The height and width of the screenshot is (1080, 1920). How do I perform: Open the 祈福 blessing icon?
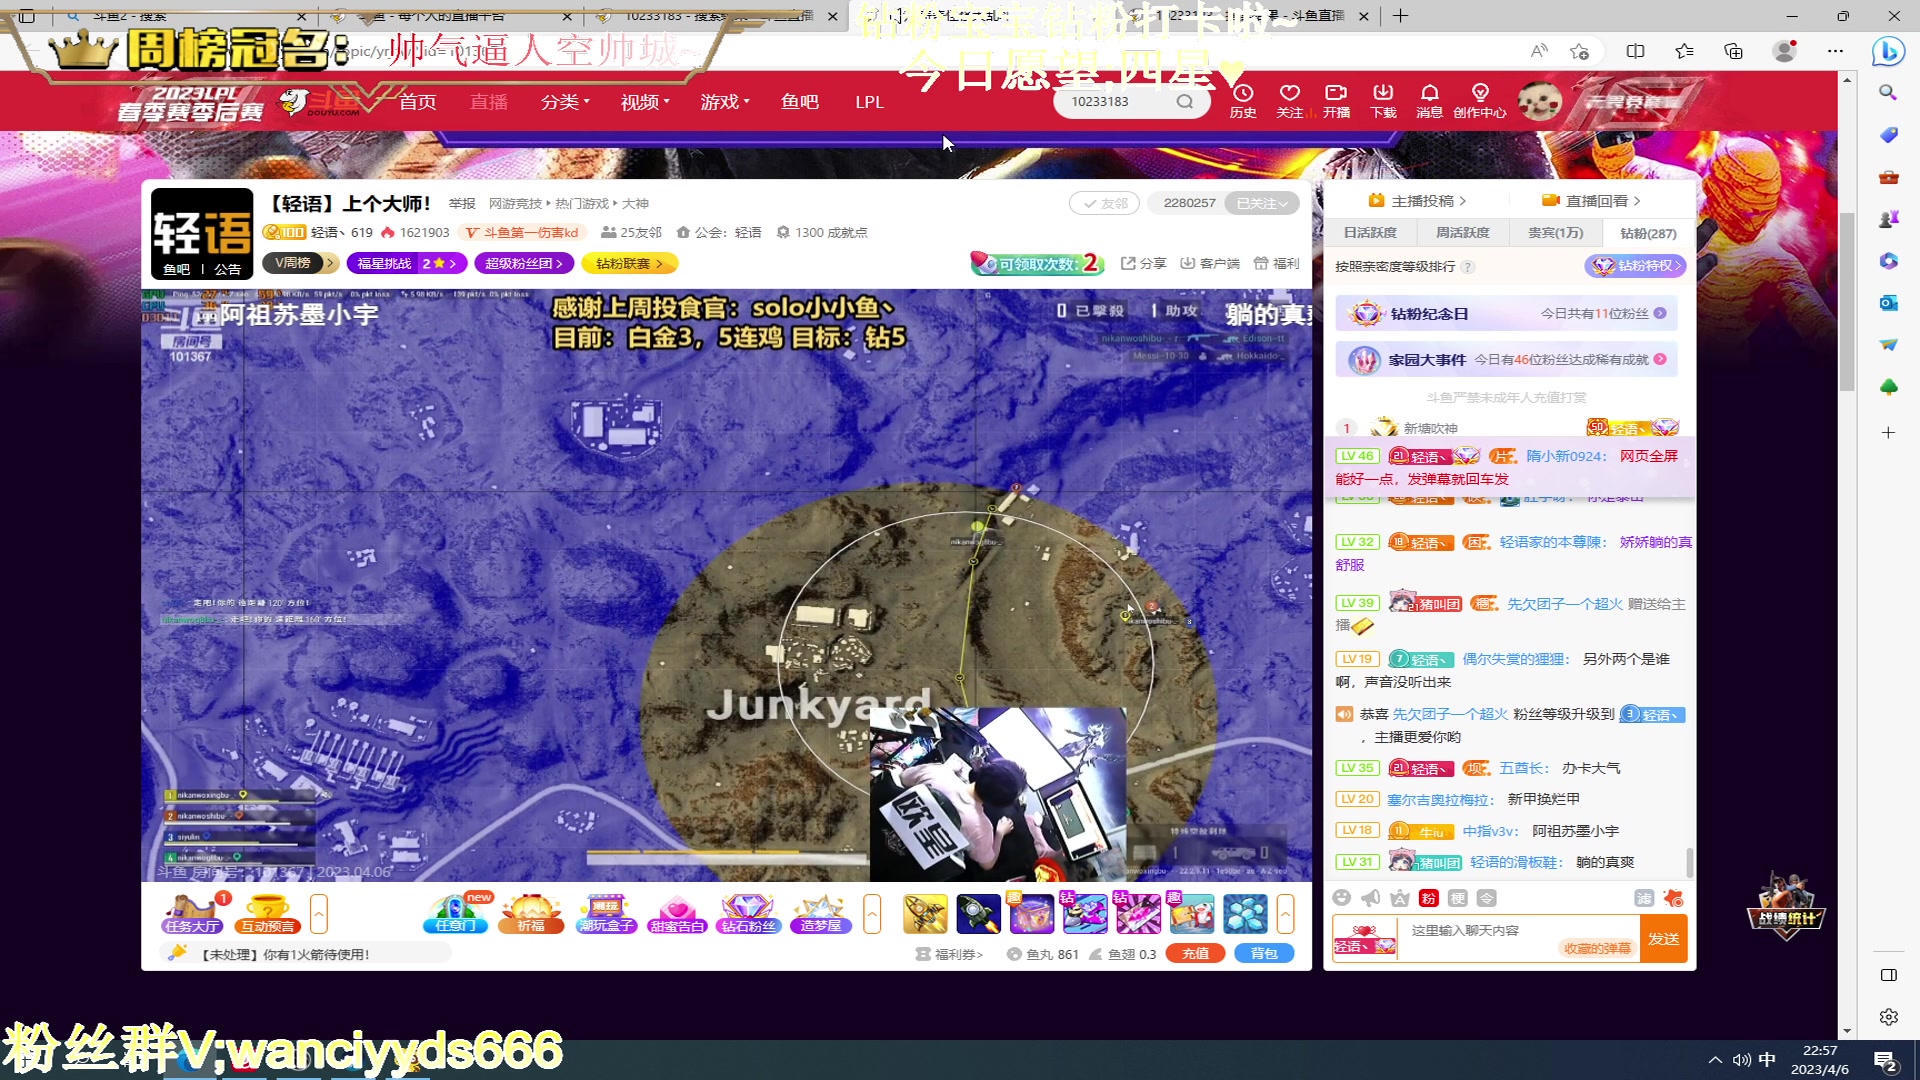531,914
